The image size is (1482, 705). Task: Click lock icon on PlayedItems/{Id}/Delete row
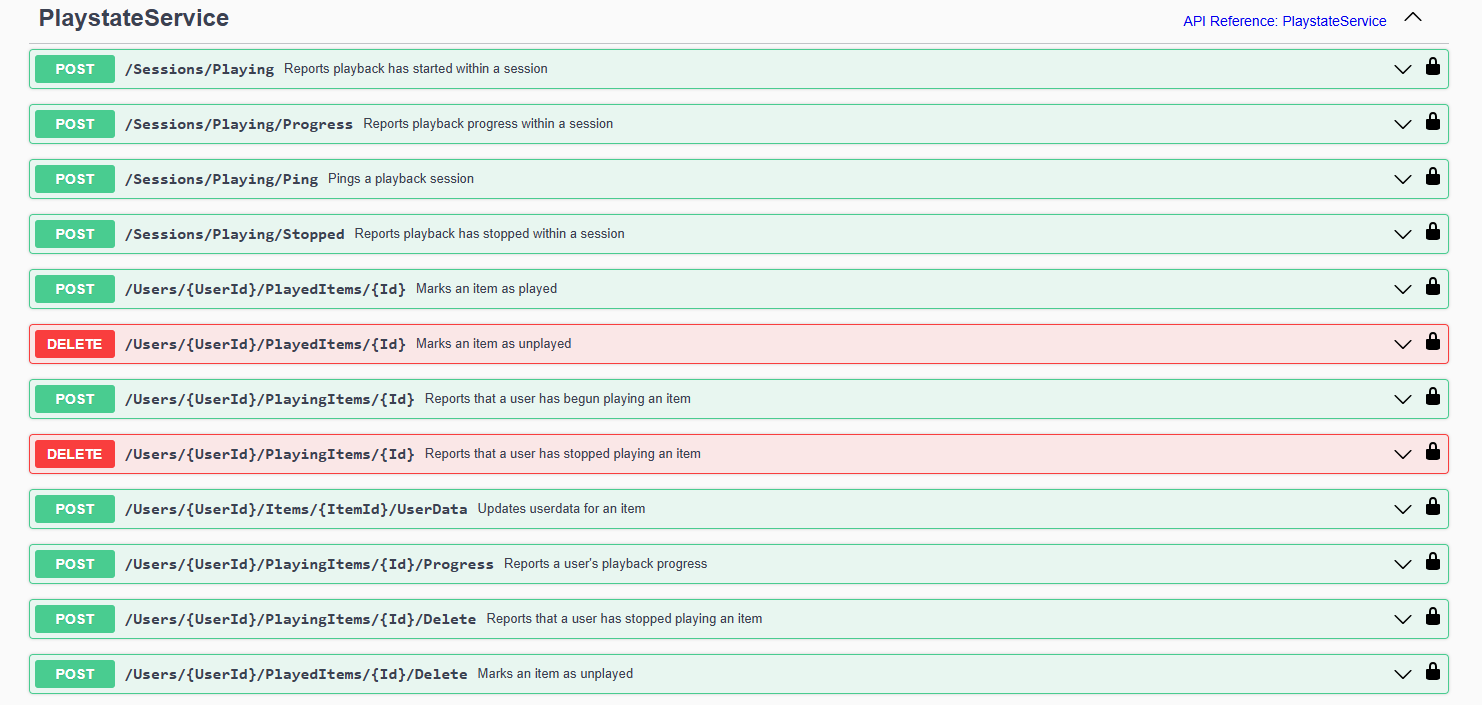[1432, 673]
